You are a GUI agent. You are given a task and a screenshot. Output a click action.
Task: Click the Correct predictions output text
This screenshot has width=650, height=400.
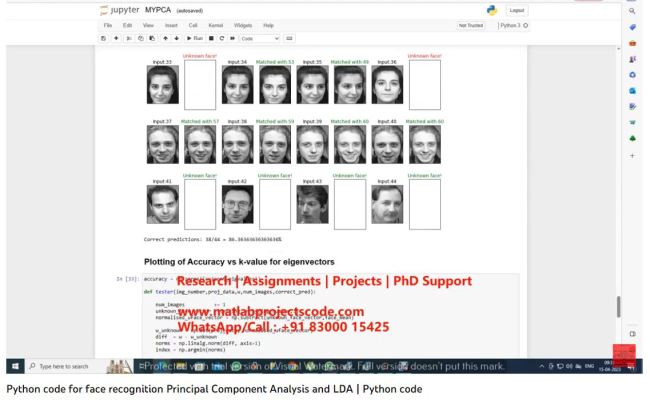pos(213,239)
